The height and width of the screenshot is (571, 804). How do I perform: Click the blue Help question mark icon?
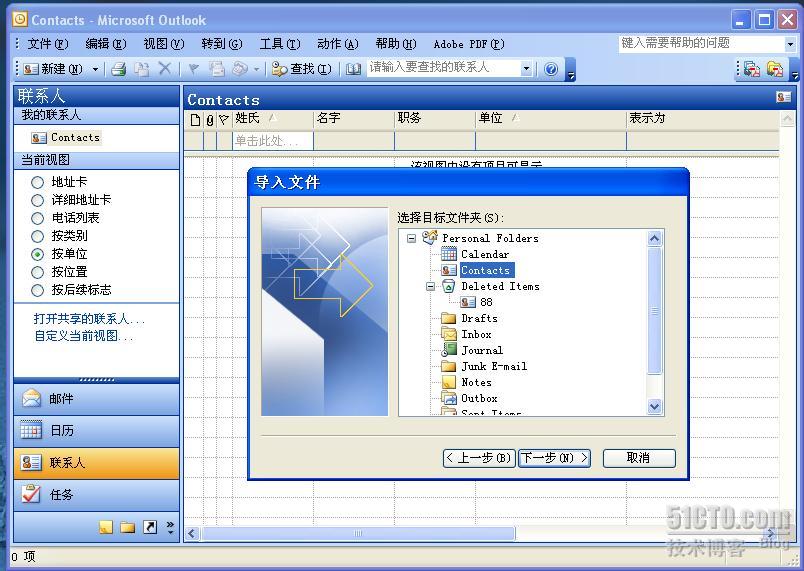click(551, 69)
